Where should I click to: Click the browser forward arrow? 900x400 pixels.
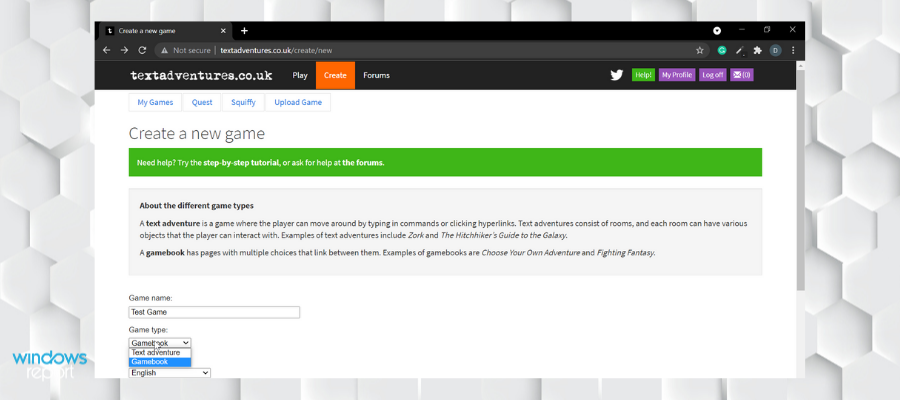[x=124, y=51]
